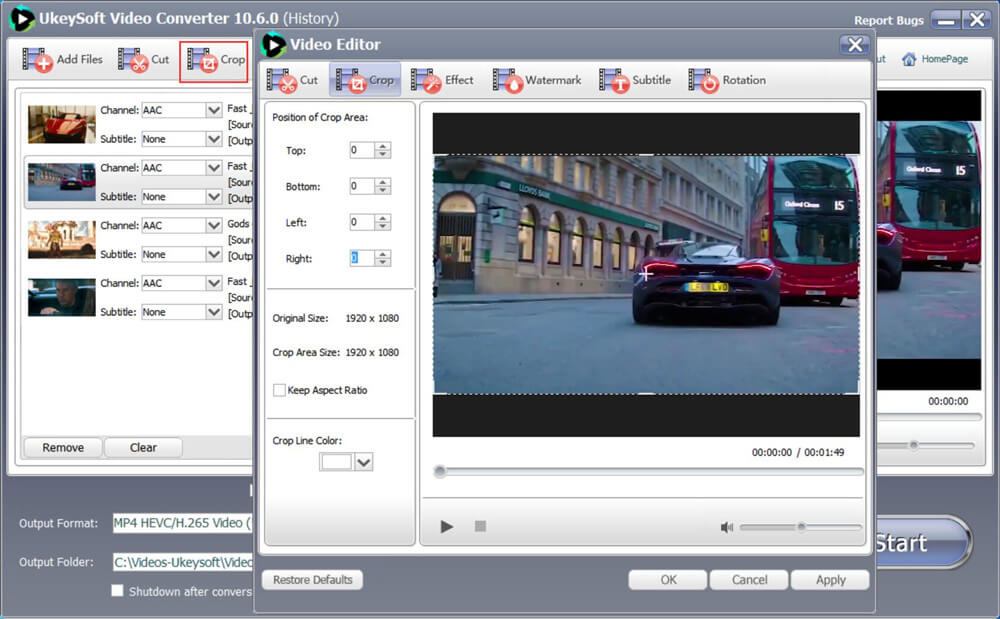
Task: Click the editor volume slider handle
Action: 801,527
